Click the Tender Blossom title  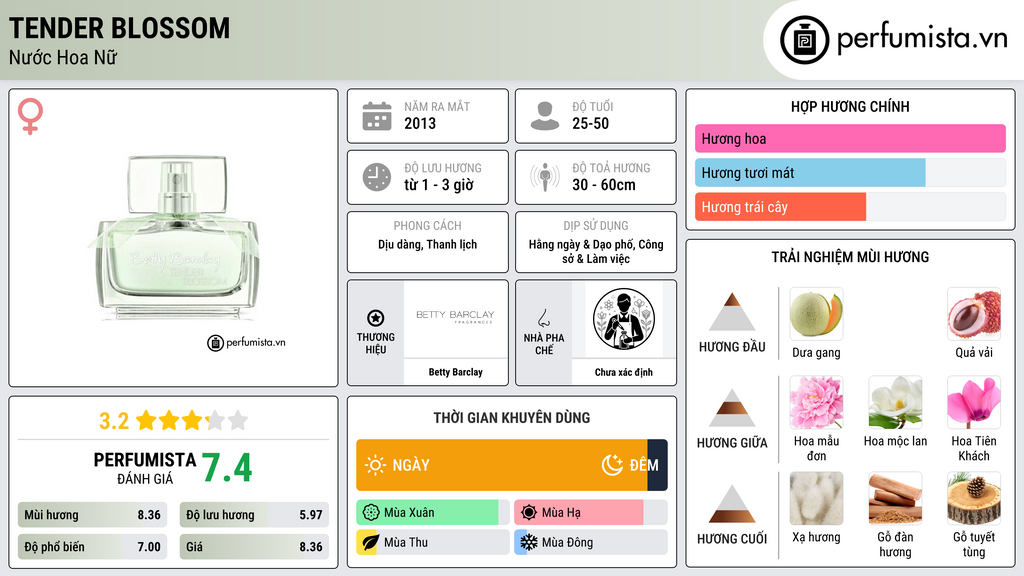(x=120, y=28)
